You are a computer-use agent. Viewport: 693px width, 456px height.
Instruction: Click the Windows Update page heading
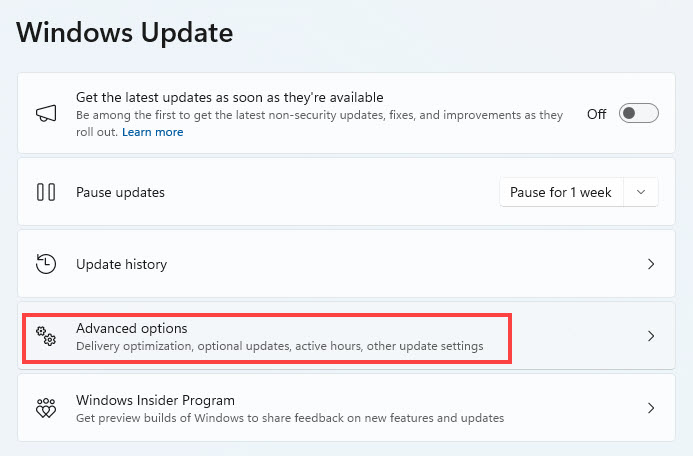coord(125,33)
